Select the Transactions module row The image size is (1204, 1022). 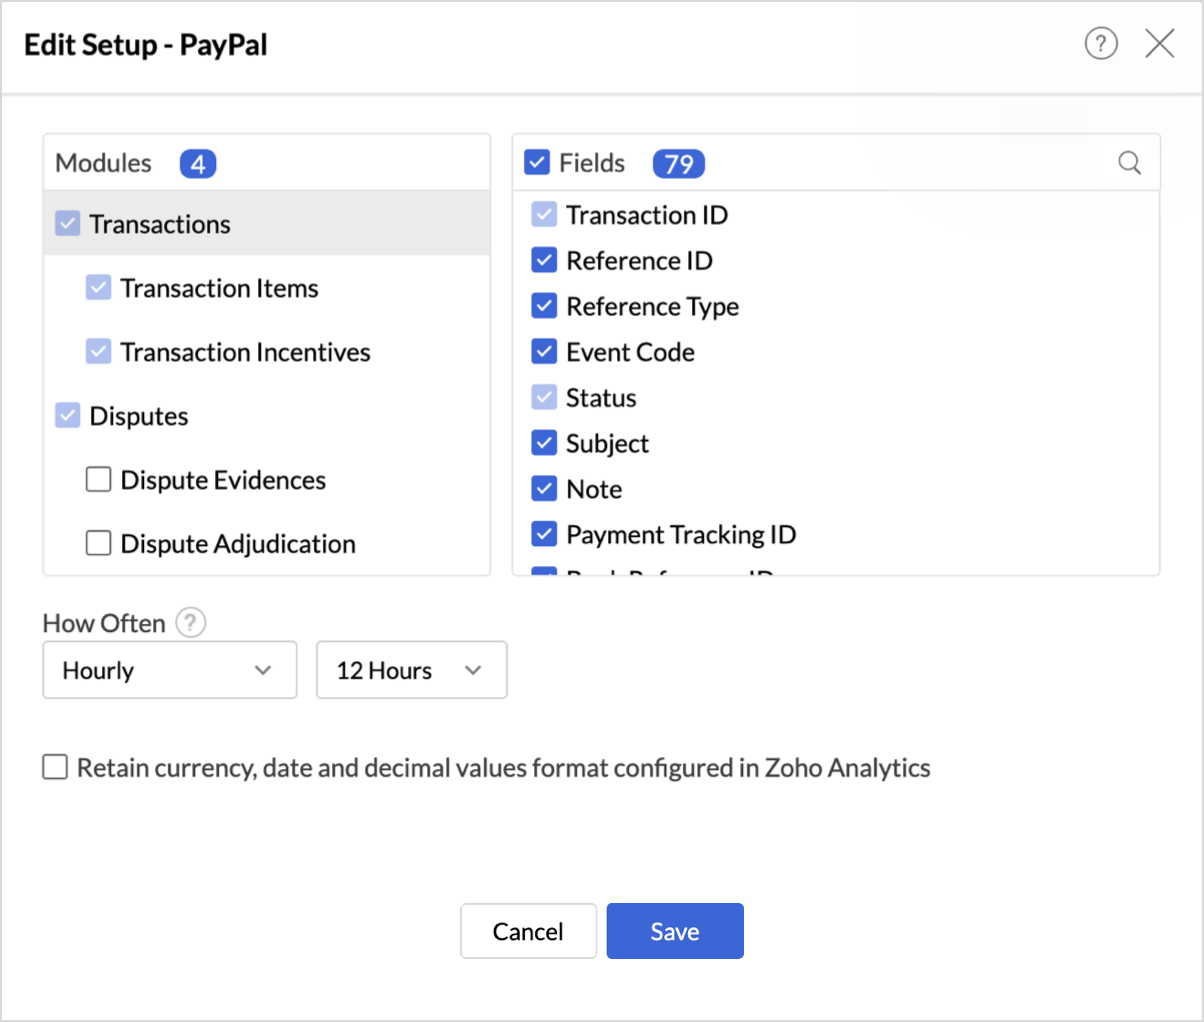160,224
